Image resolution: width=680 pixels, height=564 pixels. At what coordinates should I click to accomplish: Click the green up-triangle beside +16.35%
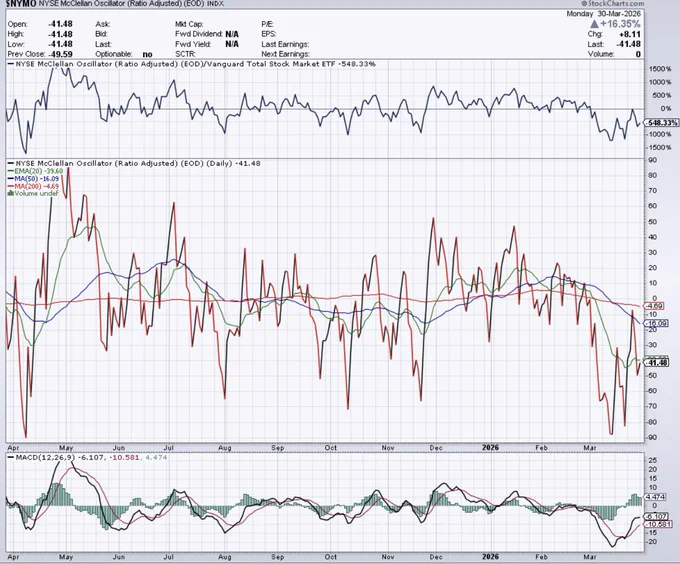point(594,24)
